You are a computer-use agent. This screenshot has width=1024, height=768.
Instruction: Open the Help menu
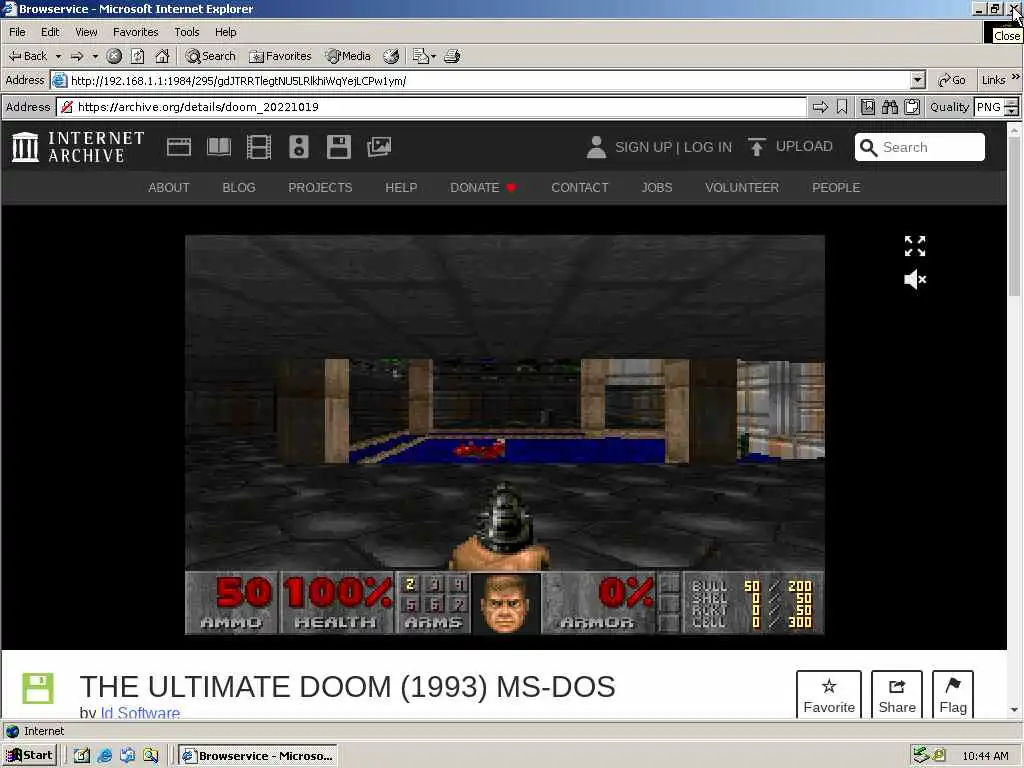coord(226,32)
